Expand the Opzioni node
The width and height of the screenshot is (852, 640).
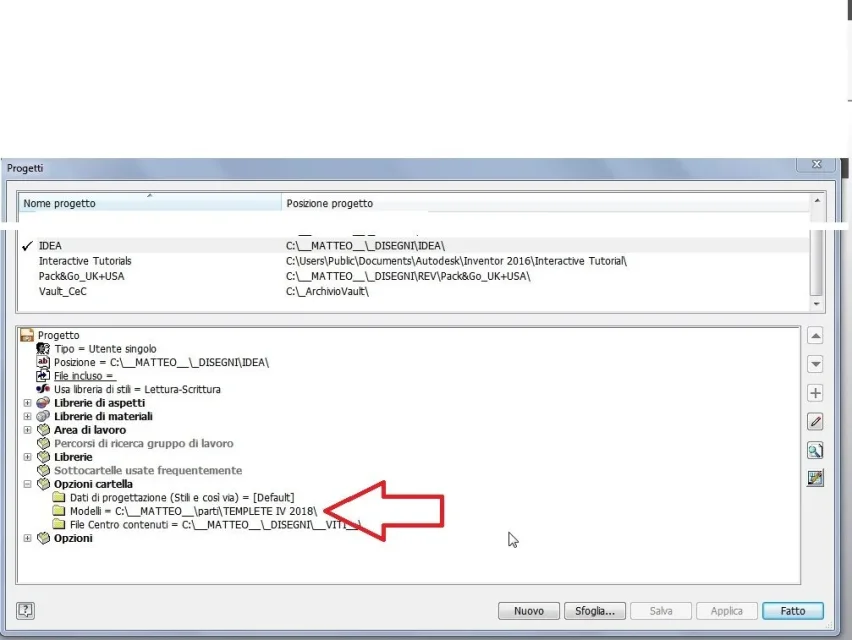[x=27, y=538]
